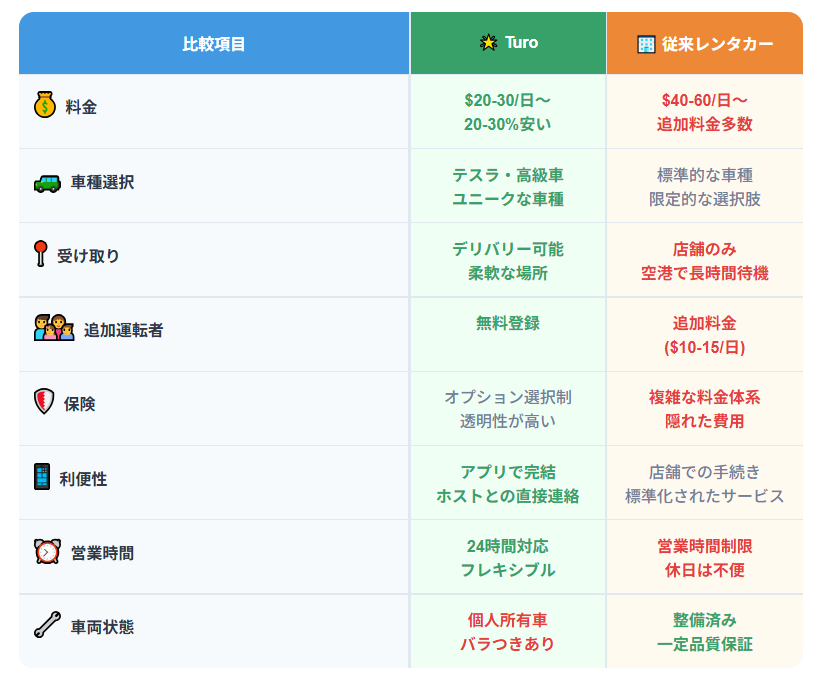Click the 複雑な料金体系 text

705,397
